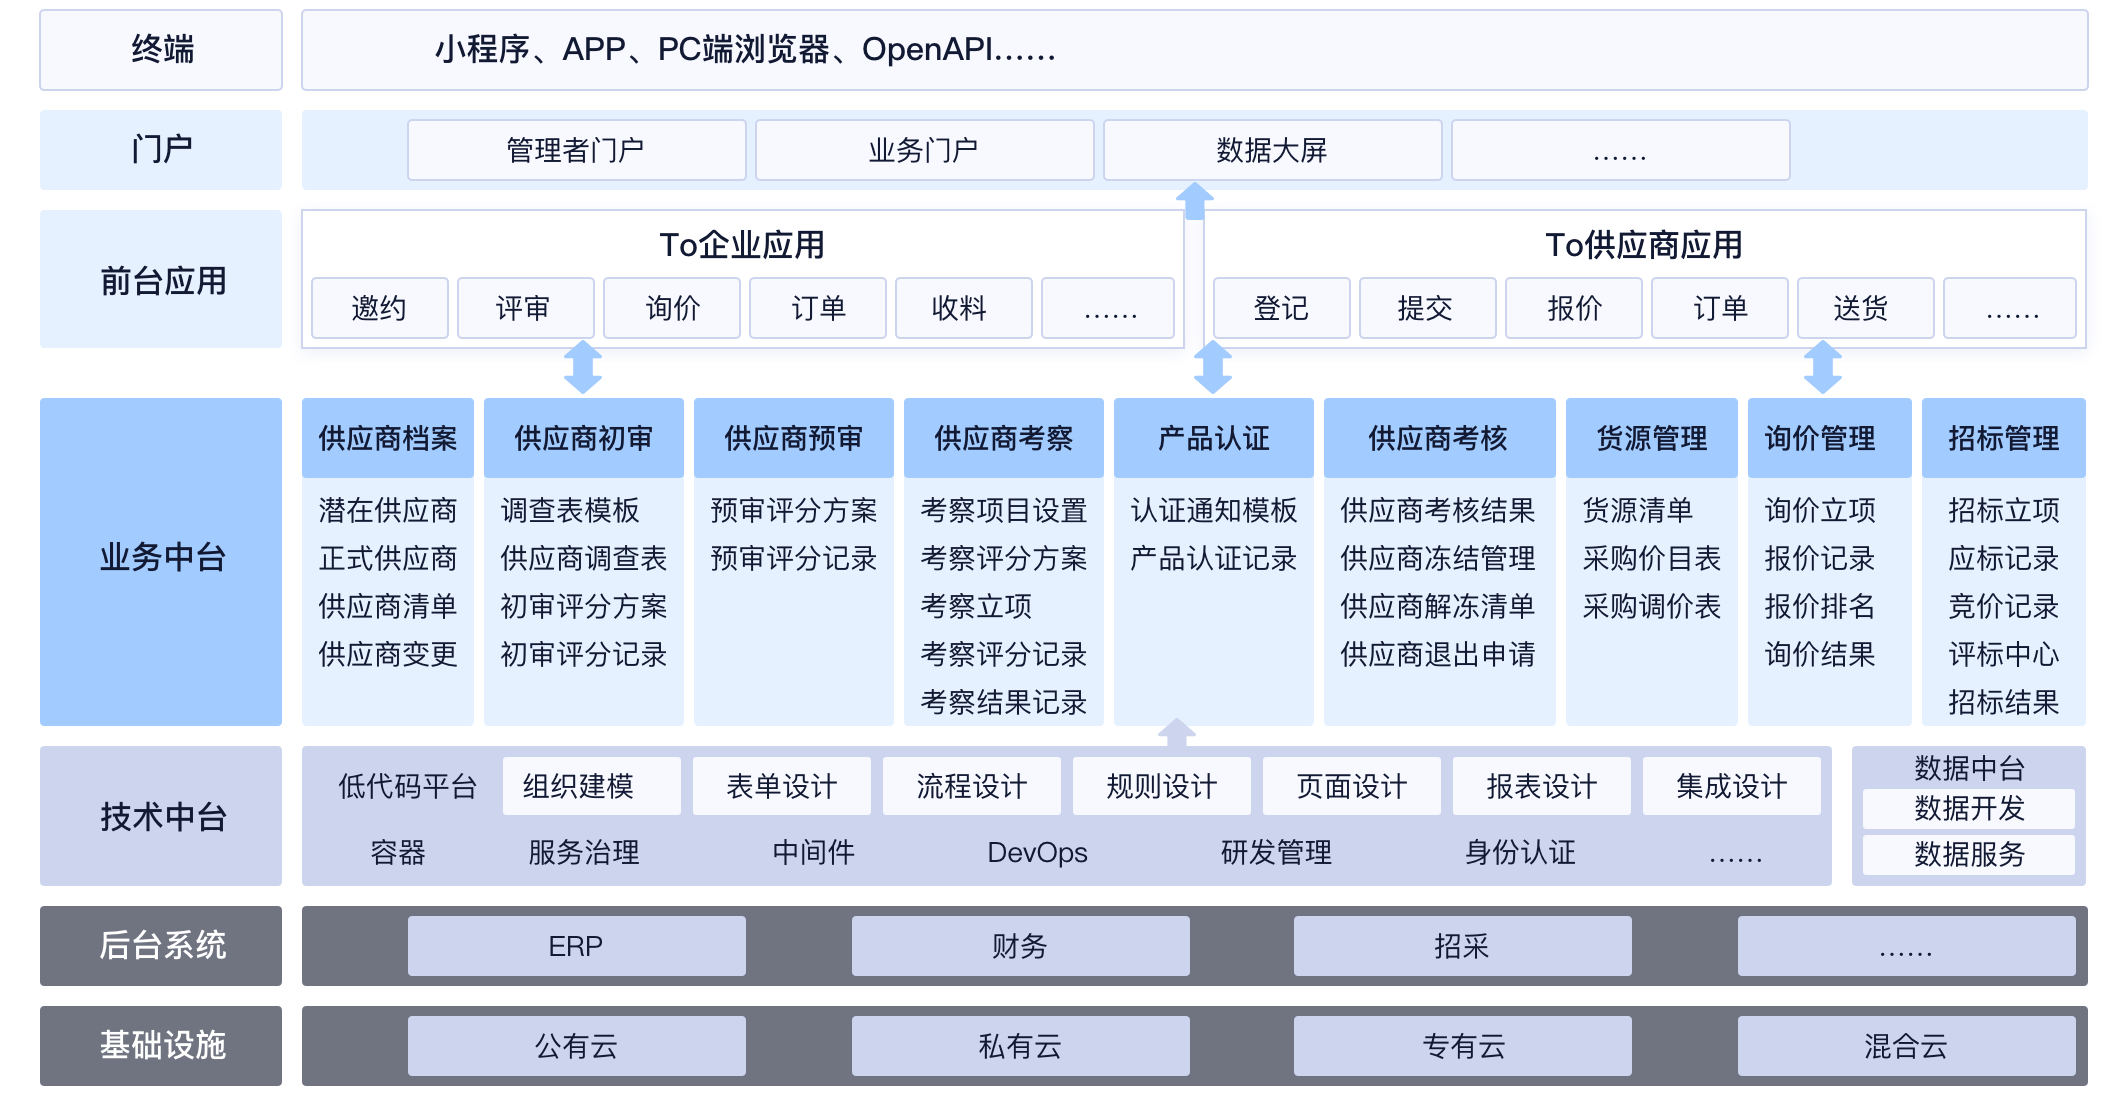
Task: Click the 收料 box
Action: (x=963, y=308)
